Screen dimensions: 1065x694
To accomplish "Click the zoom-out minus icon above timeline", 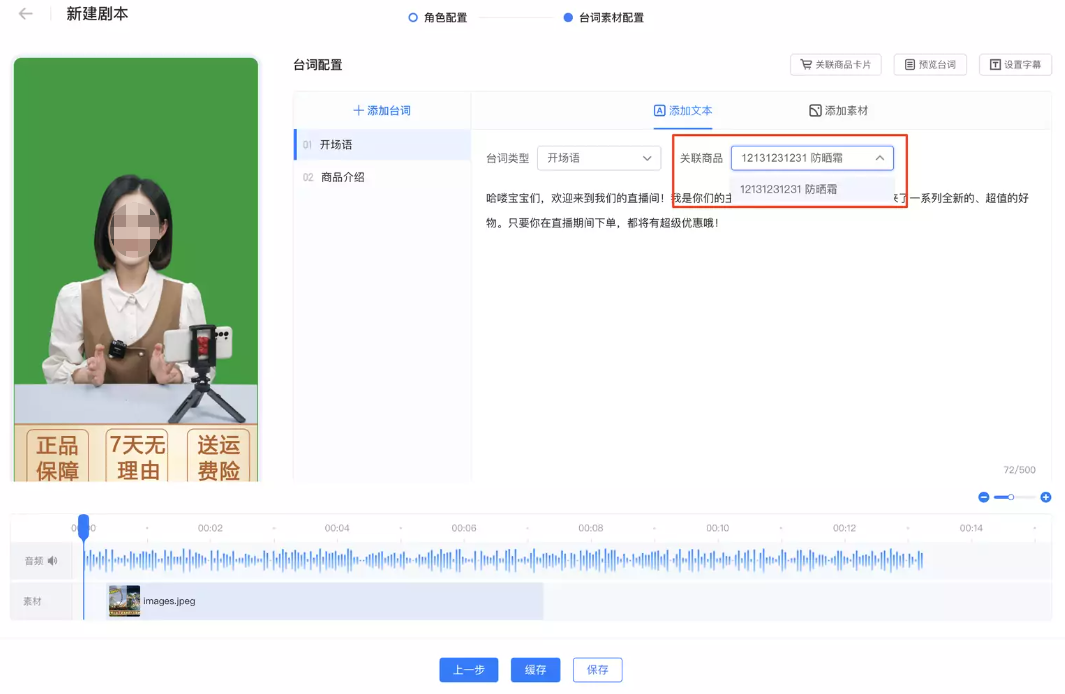I will pos(984,497).
